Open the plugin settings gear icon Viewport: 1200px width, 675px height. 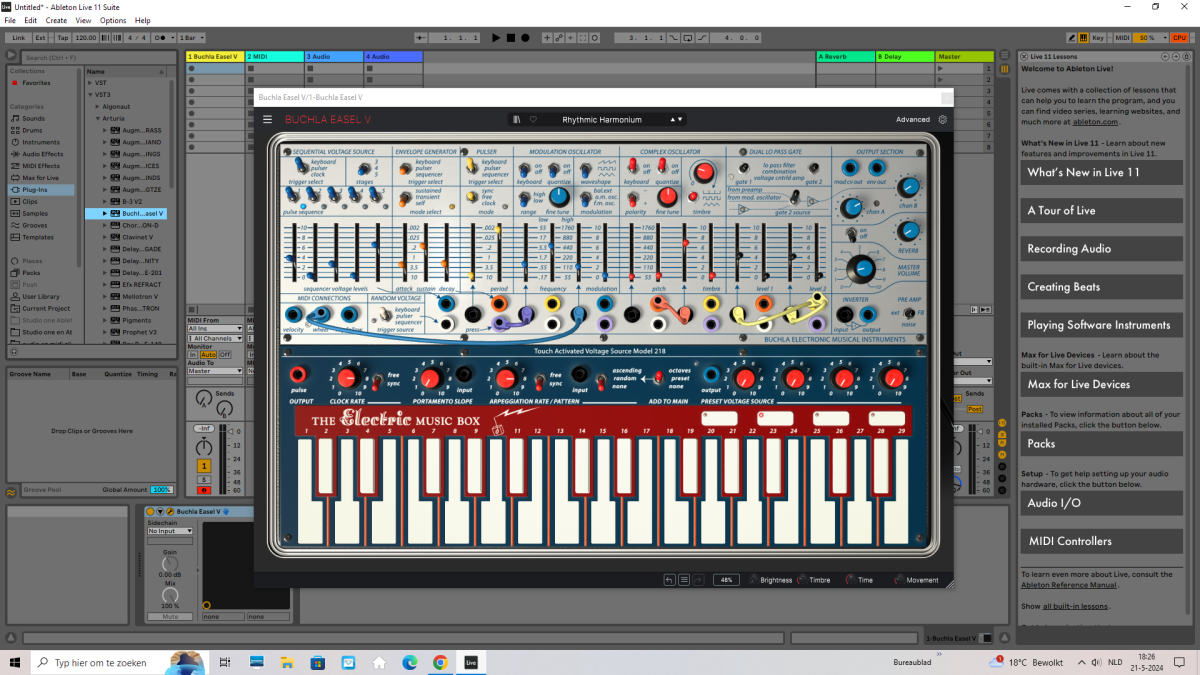(x=942, y=119)
